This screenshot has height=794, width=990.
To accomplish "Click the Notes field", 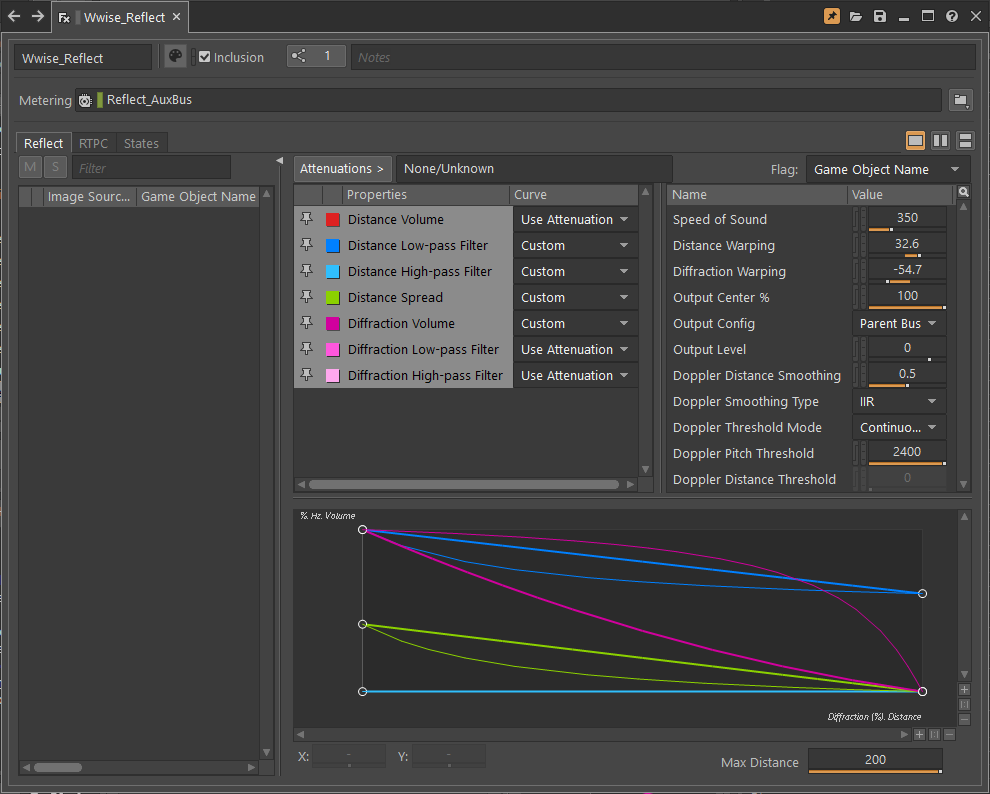I will pos(663,57).
